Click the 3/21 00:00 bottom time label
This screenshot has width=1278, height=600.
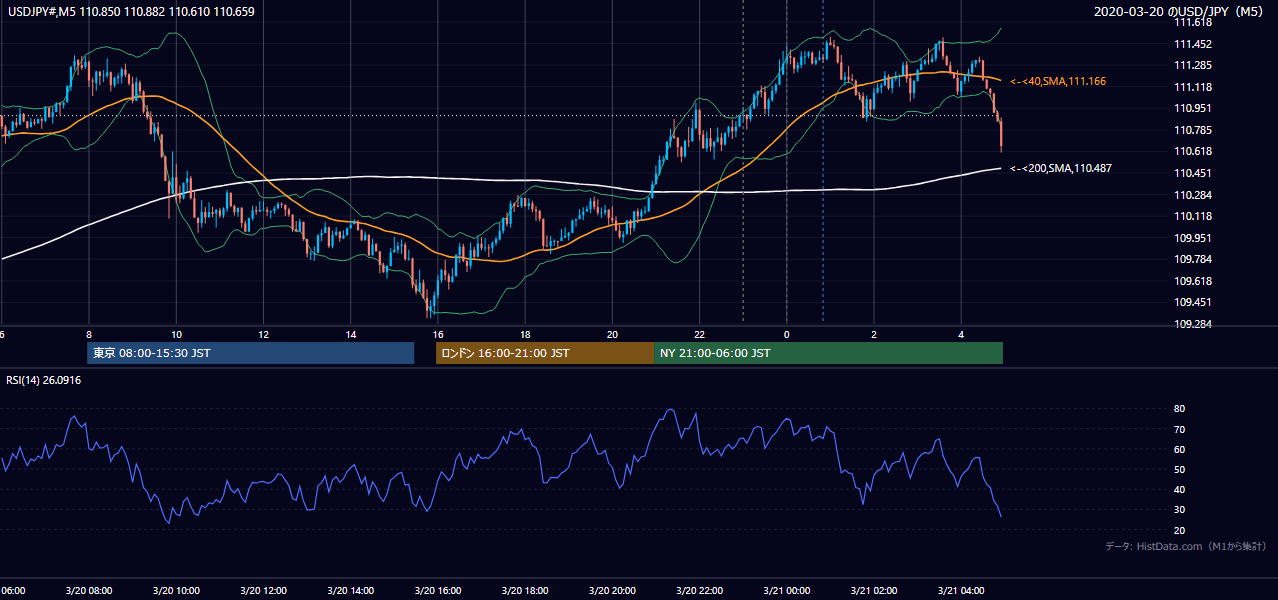click(786, 591)
